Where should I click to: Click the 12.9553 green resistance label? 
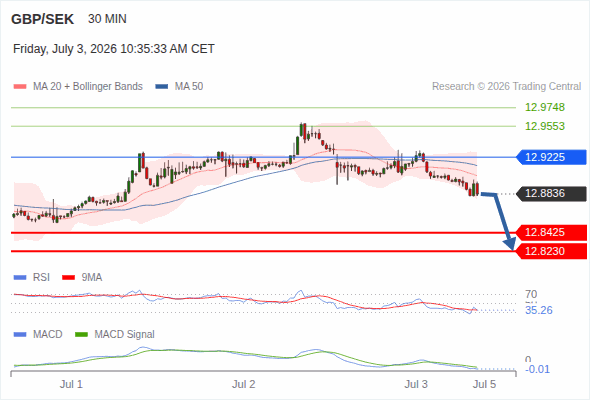click(545, 126)
